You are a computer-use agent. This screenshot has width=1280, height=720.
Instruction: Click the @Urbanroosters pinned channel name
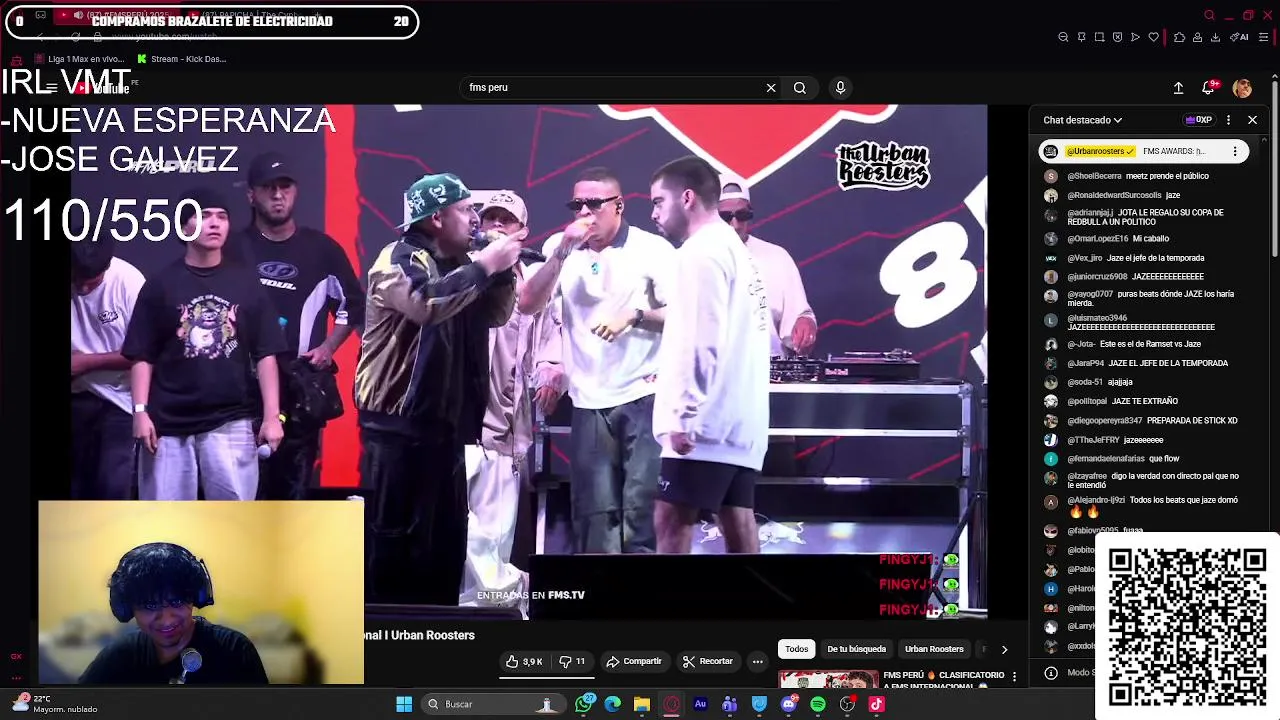tap(1100, 152)
